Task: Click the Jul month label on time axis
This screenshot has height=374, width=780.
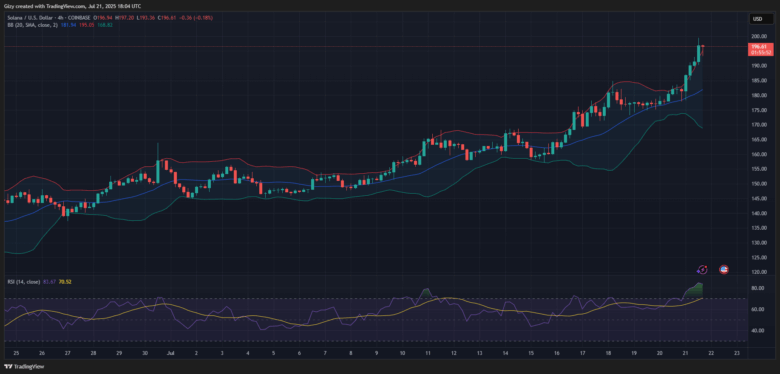Action: coord(171,353)
